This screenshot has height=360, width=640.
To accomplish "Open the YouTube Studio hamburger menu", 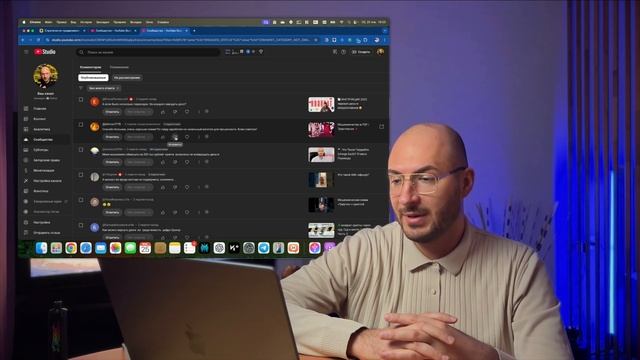I will [26, 52].
